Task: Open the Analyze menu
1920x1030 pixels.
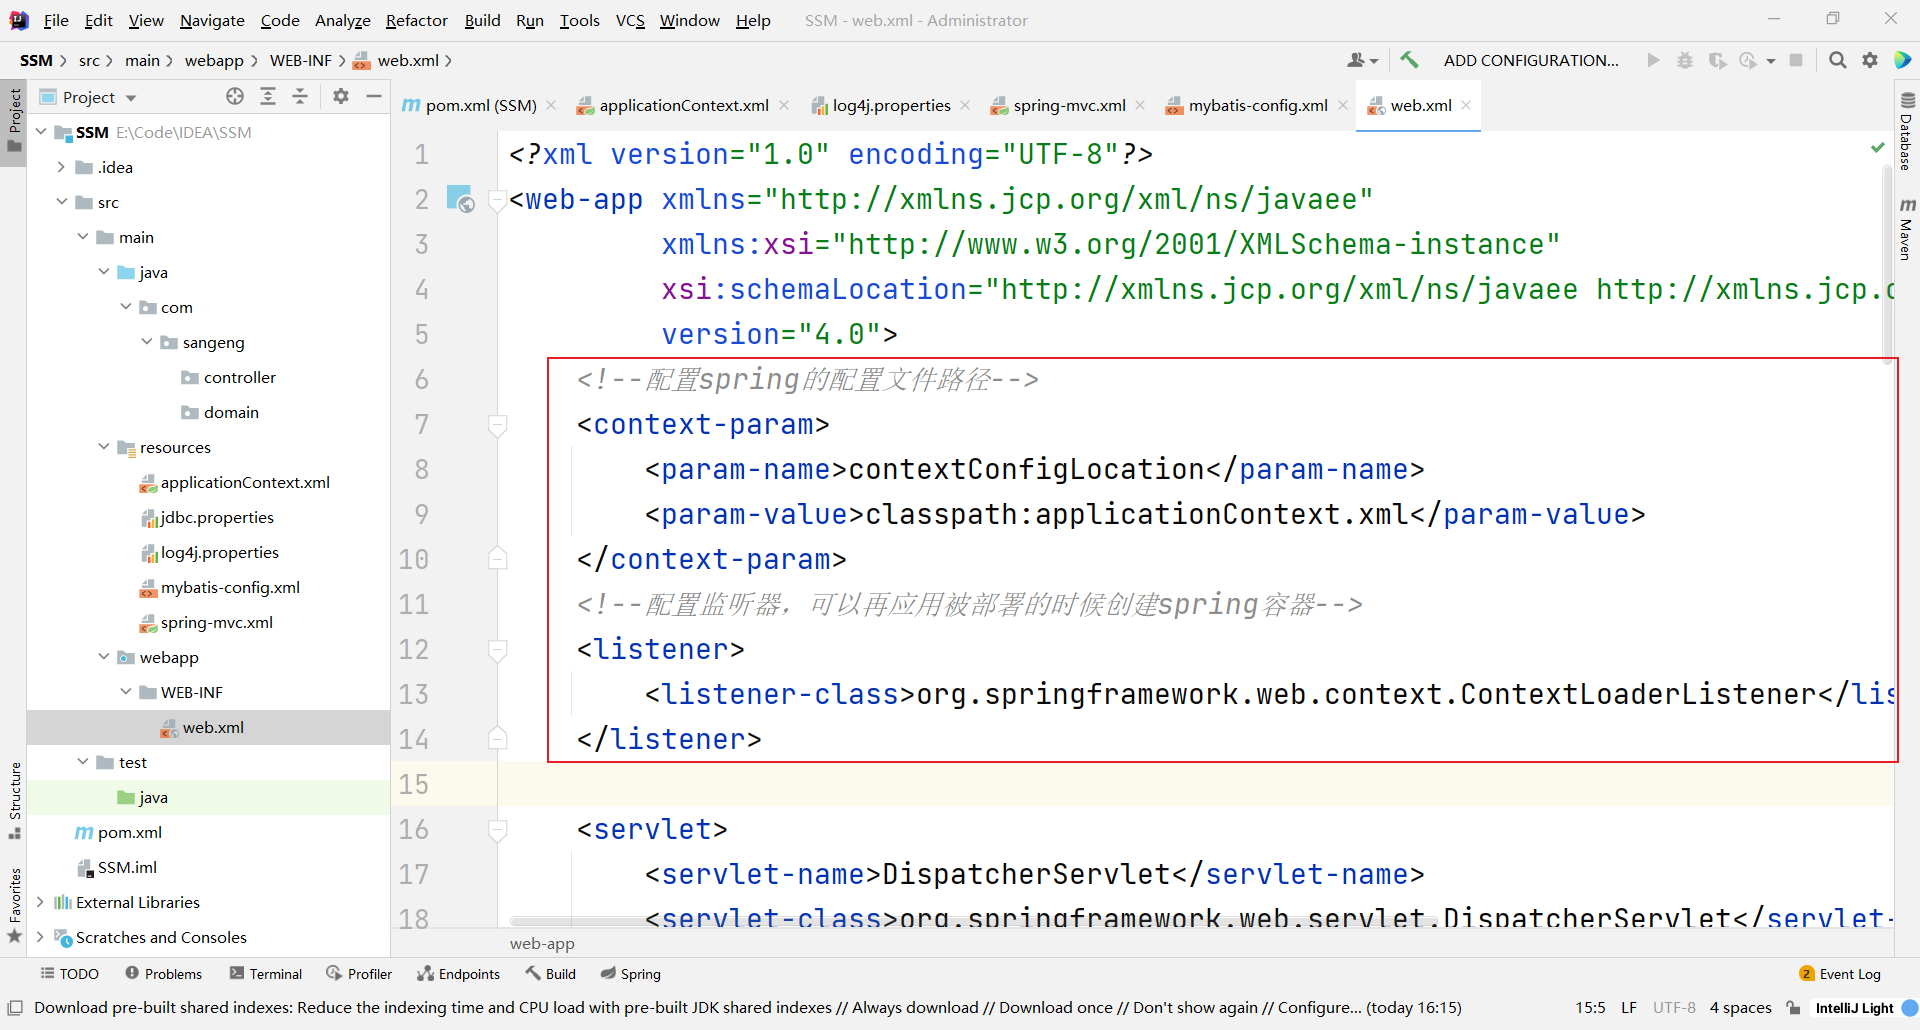Action: 343,20
